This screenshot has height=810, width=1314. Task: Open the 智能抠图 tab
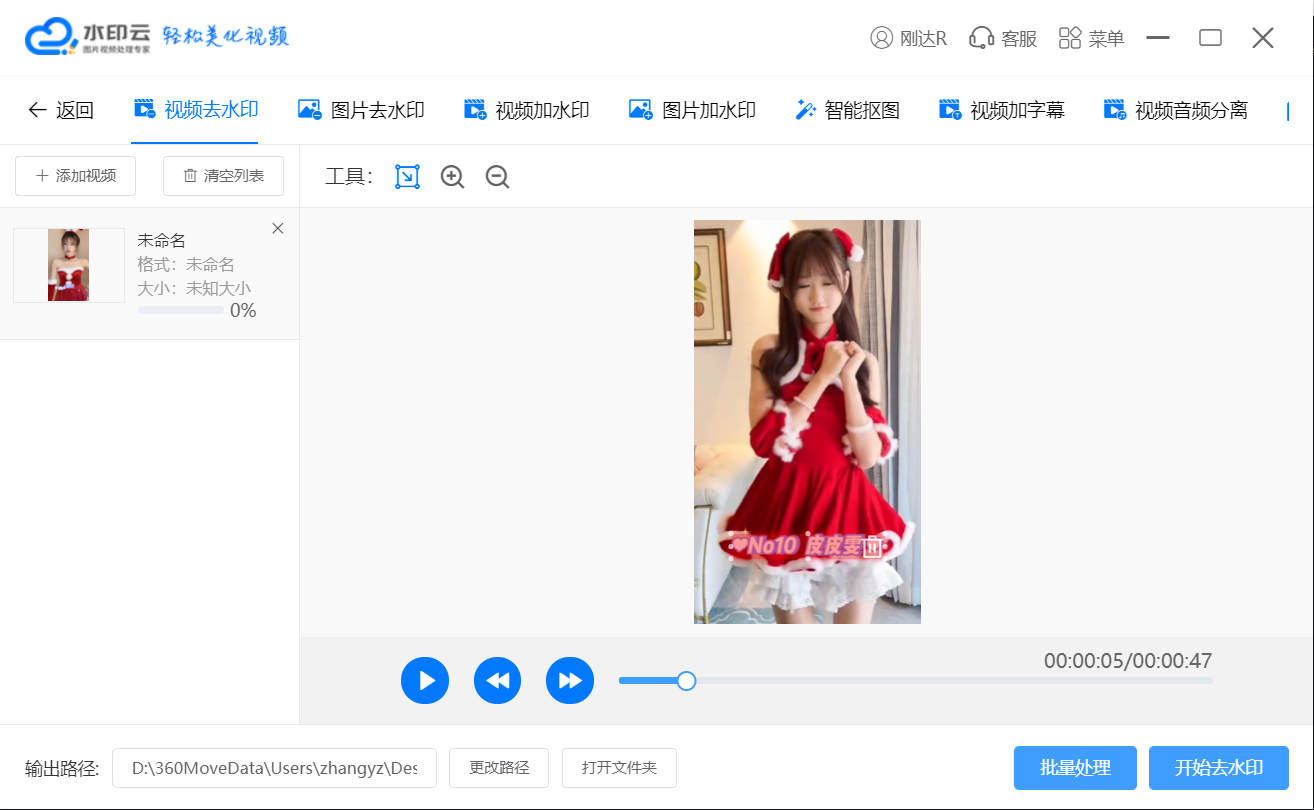click(847, 110)
